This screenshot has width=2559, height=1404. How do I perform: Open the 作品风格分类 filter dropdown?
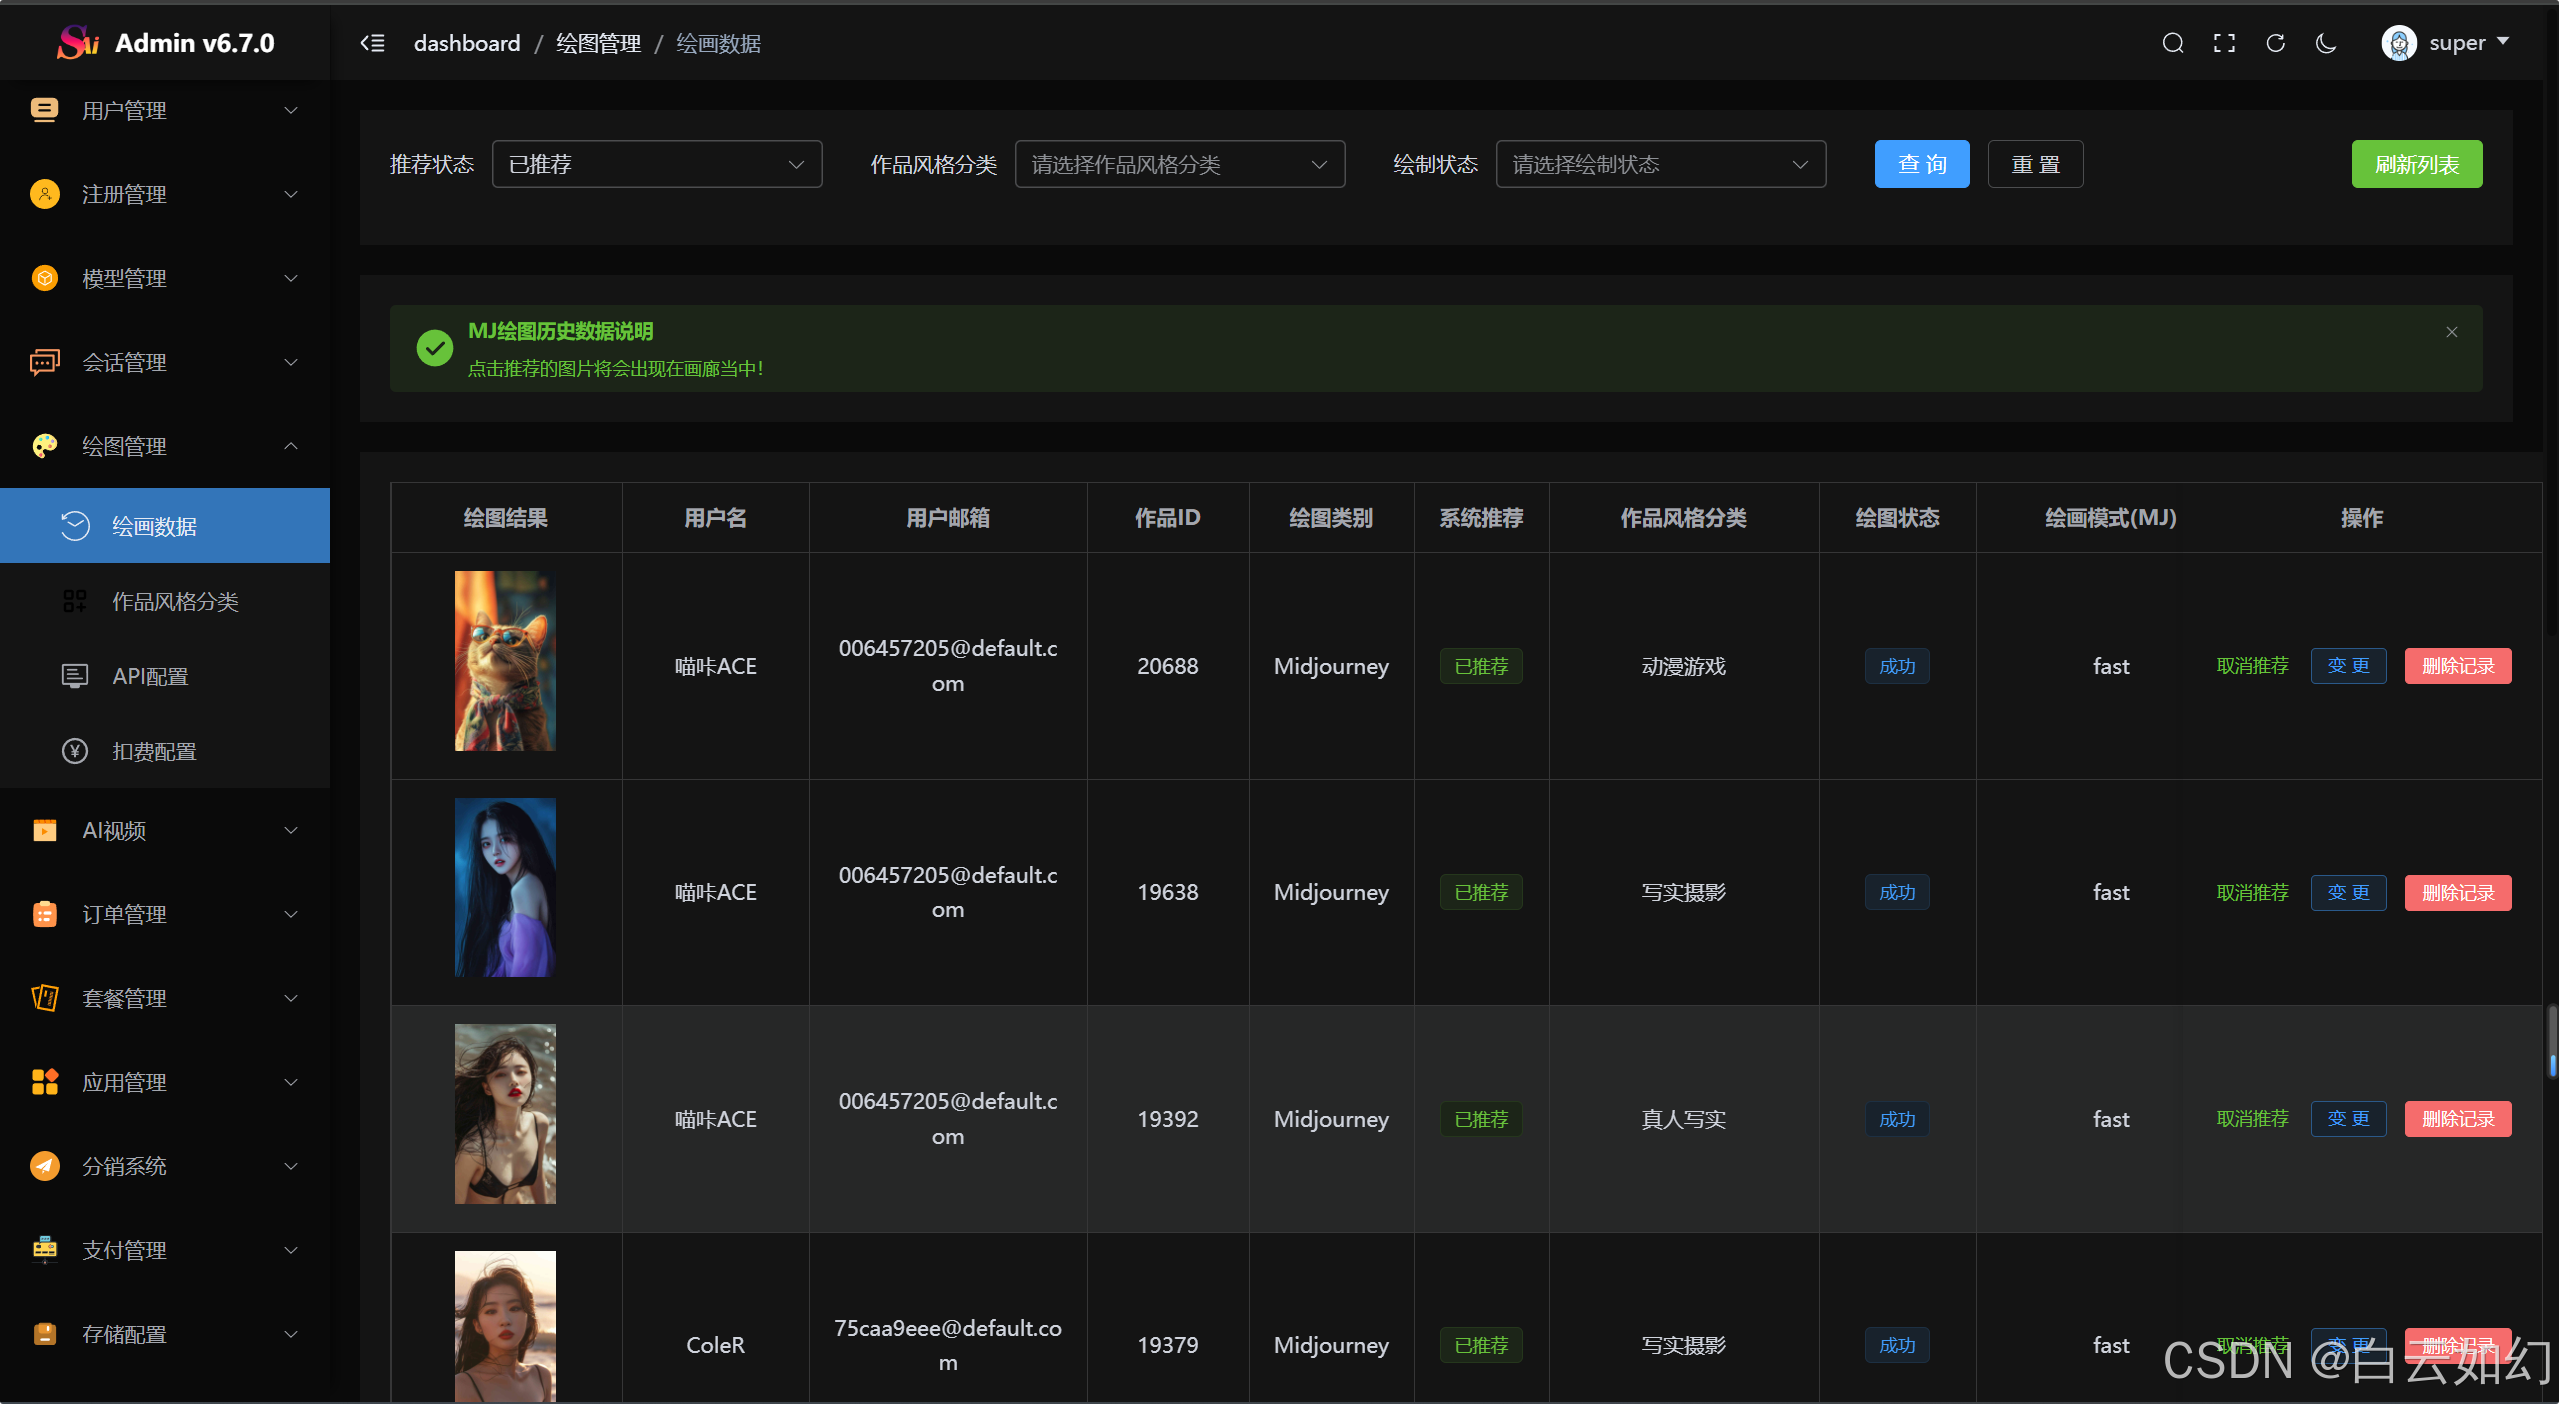(1179, 164)
